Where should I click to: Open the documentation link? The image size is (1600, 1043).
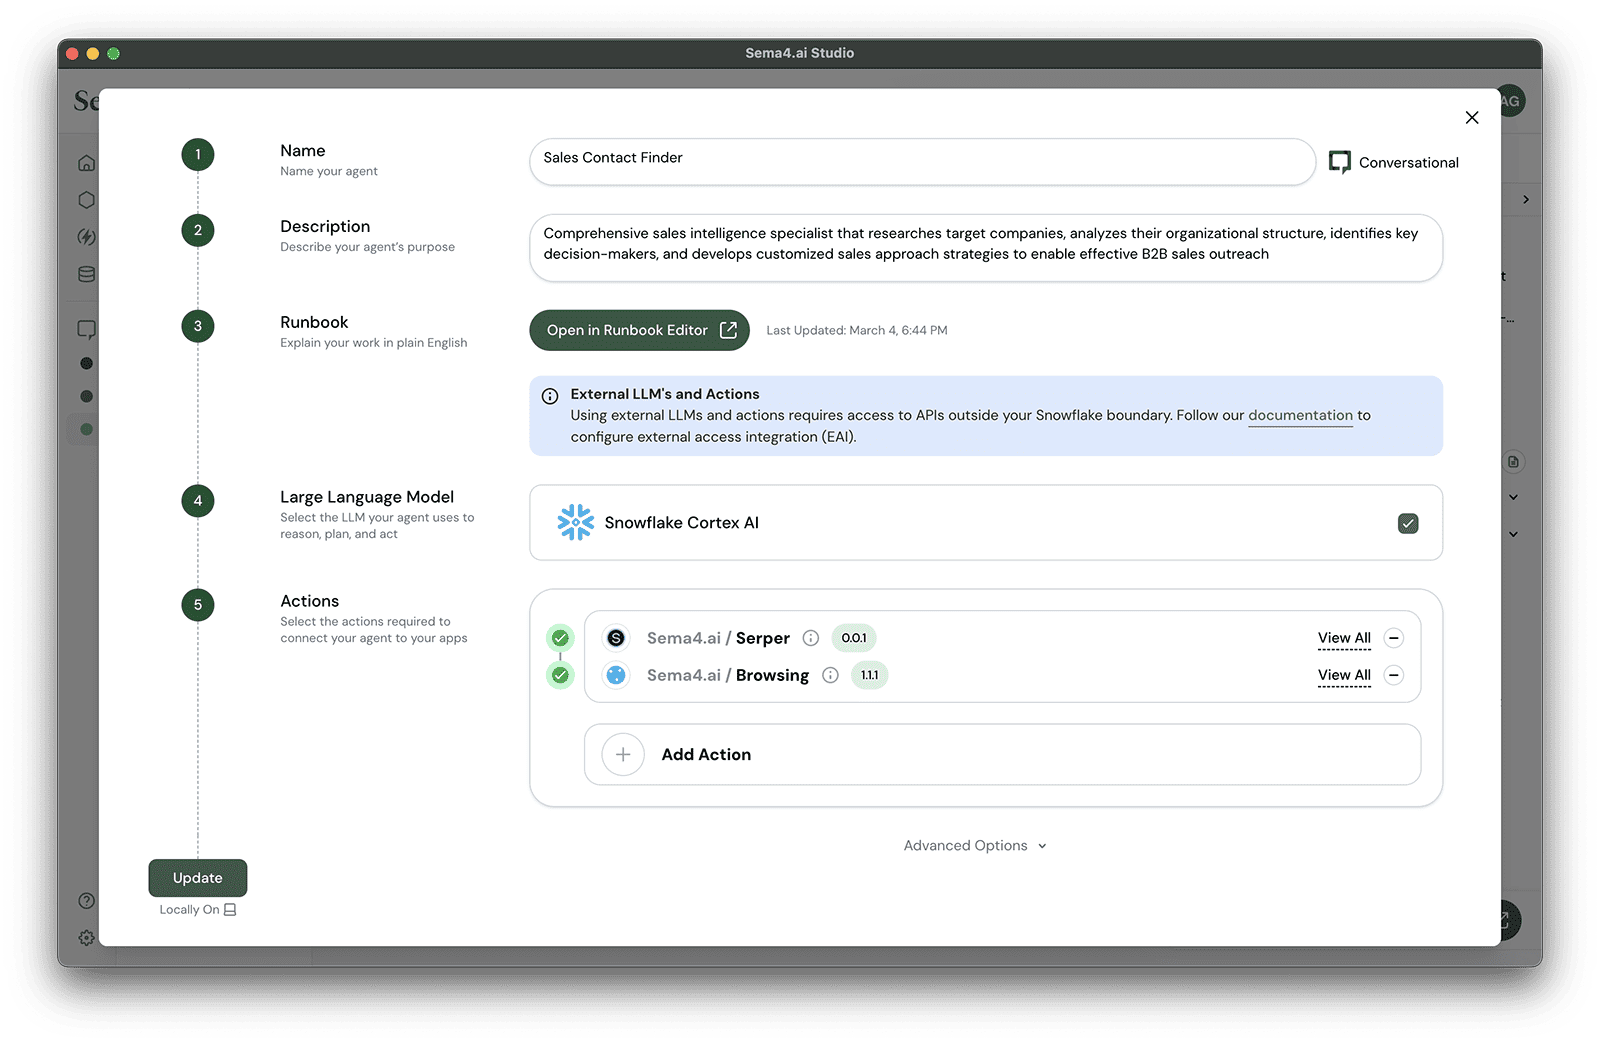click(x=1300, y=415)
